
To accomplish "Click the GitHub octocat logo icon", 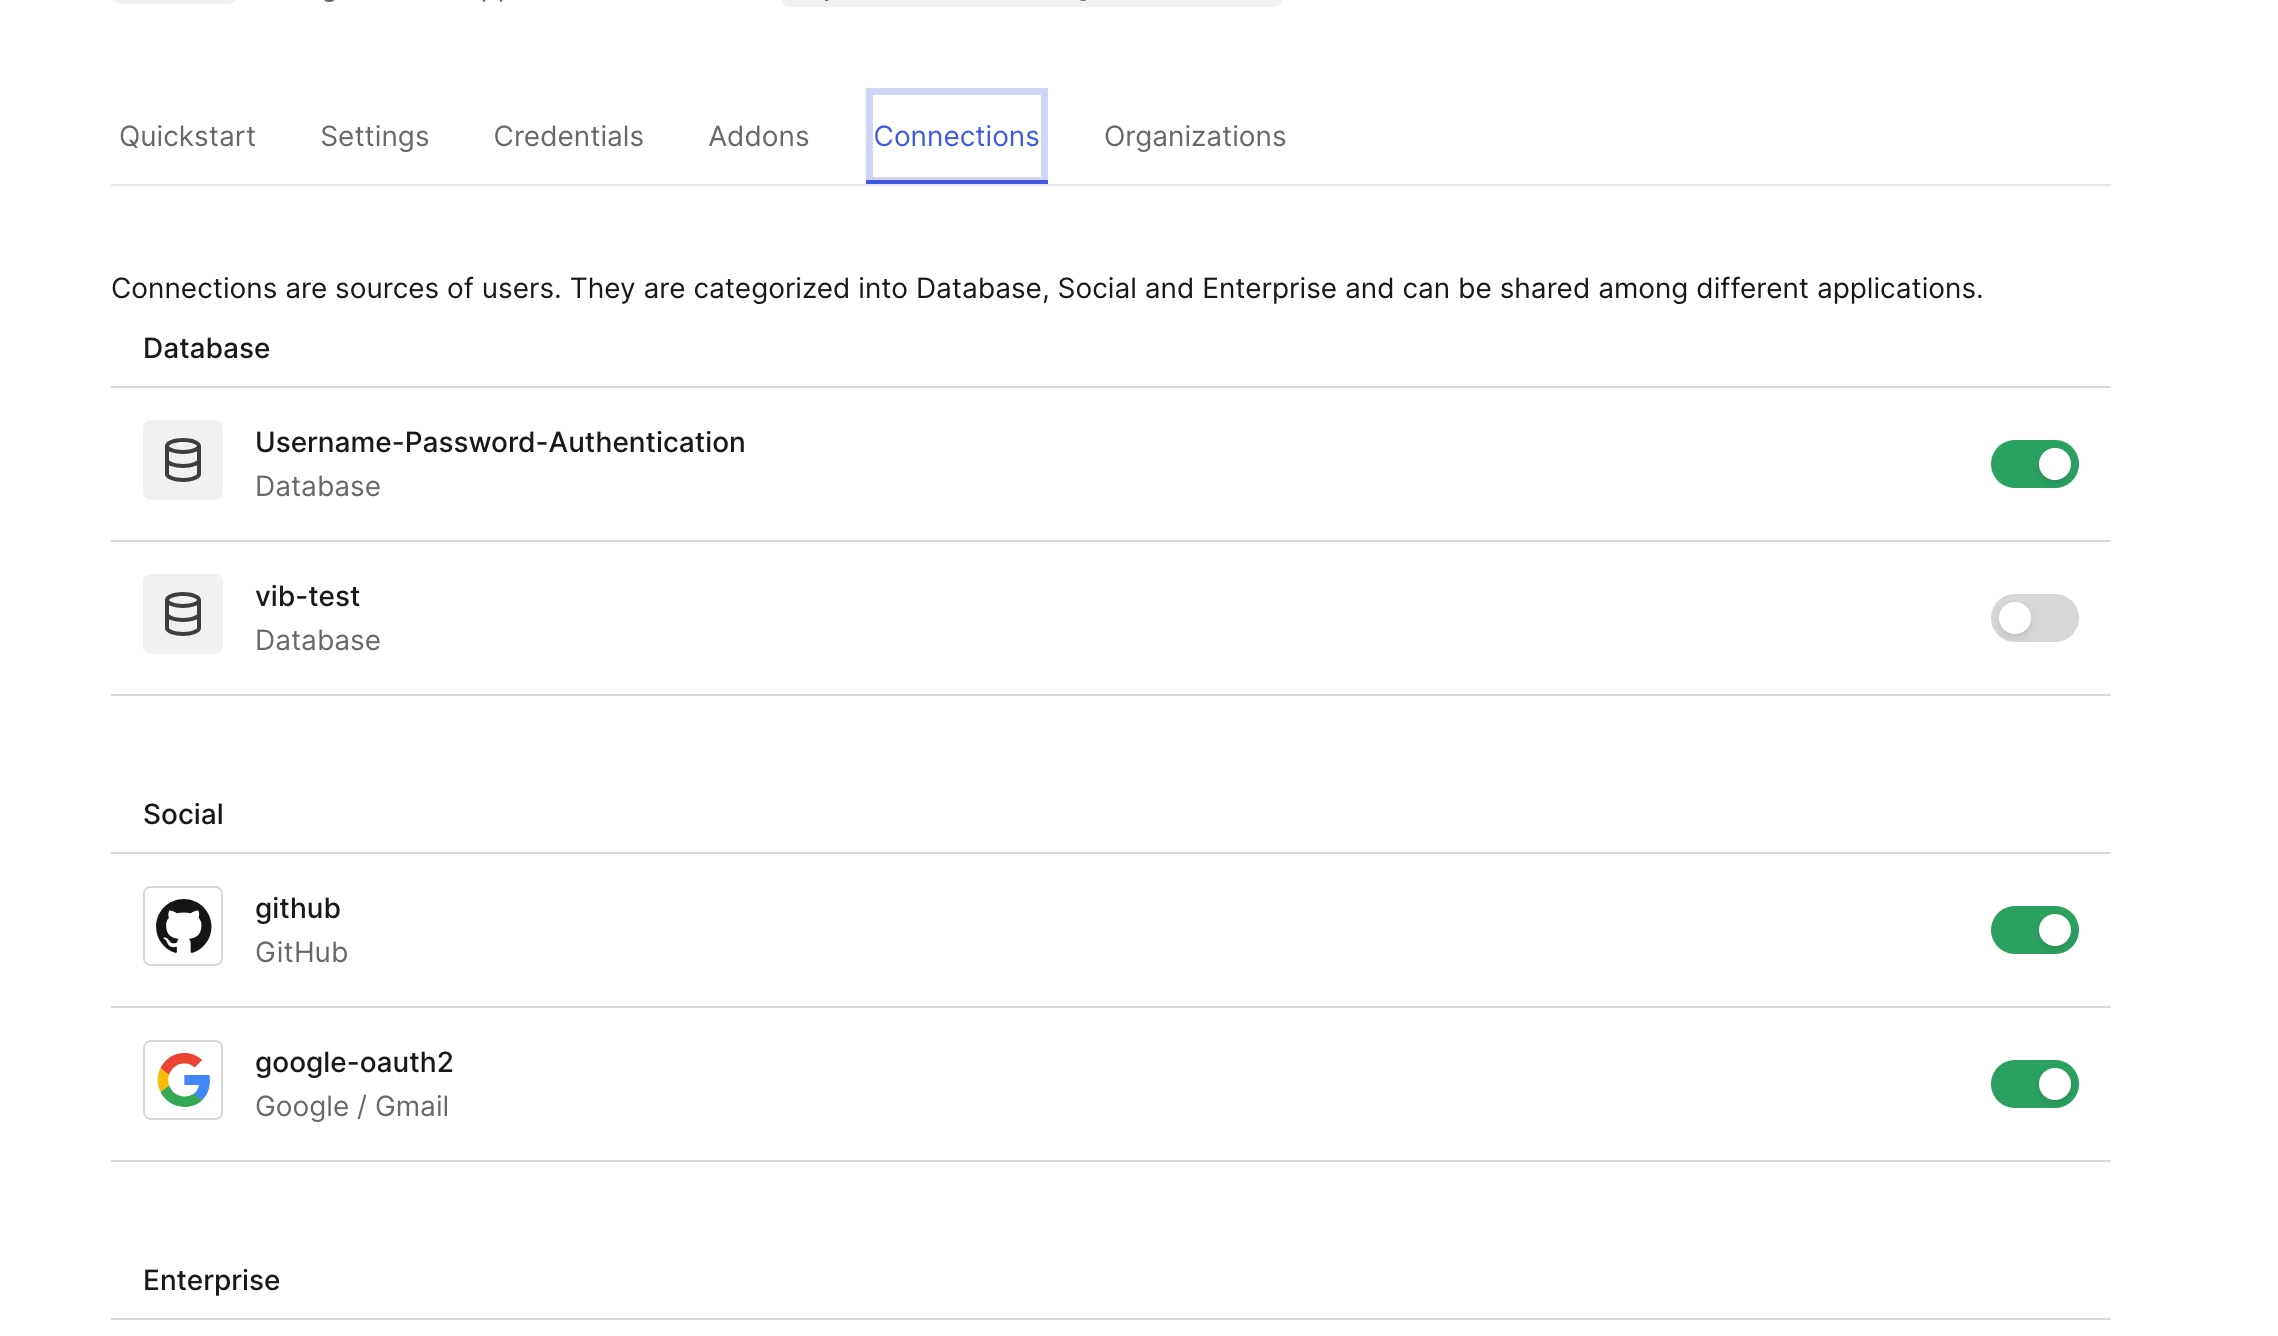I will point(182,926).
